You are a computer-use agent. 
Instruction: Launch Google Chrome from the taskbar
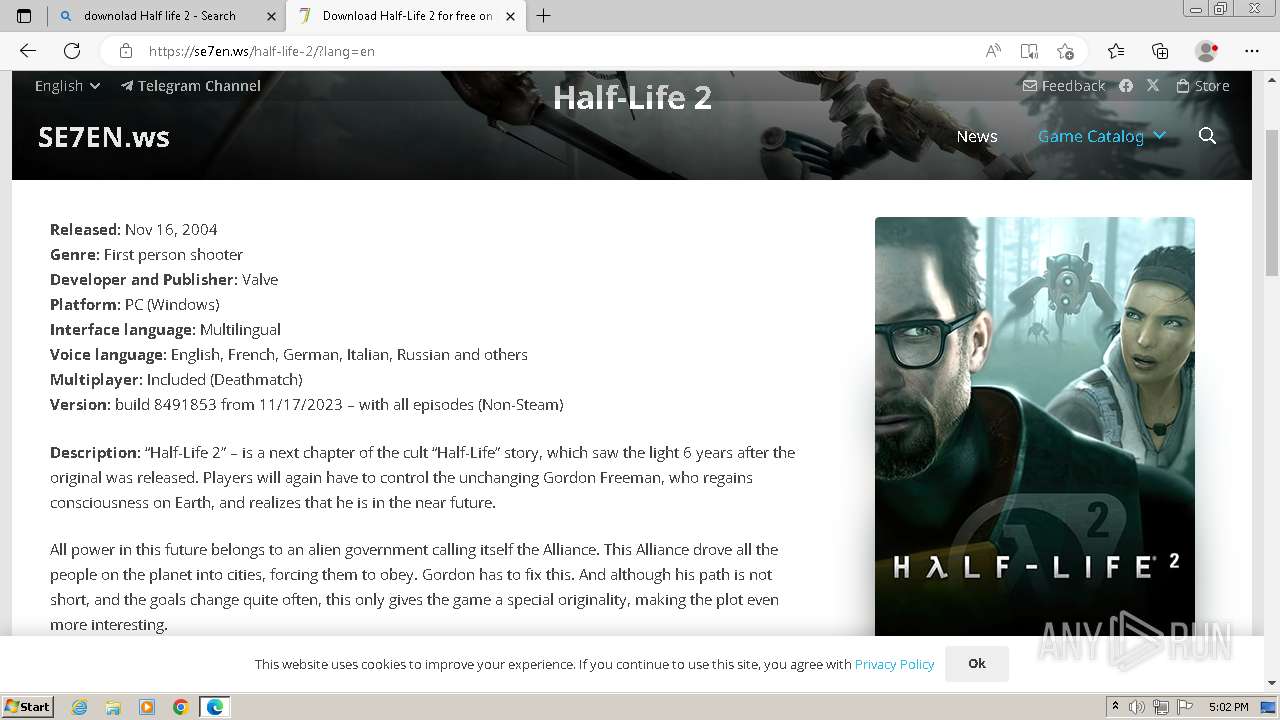coord(181,707)
